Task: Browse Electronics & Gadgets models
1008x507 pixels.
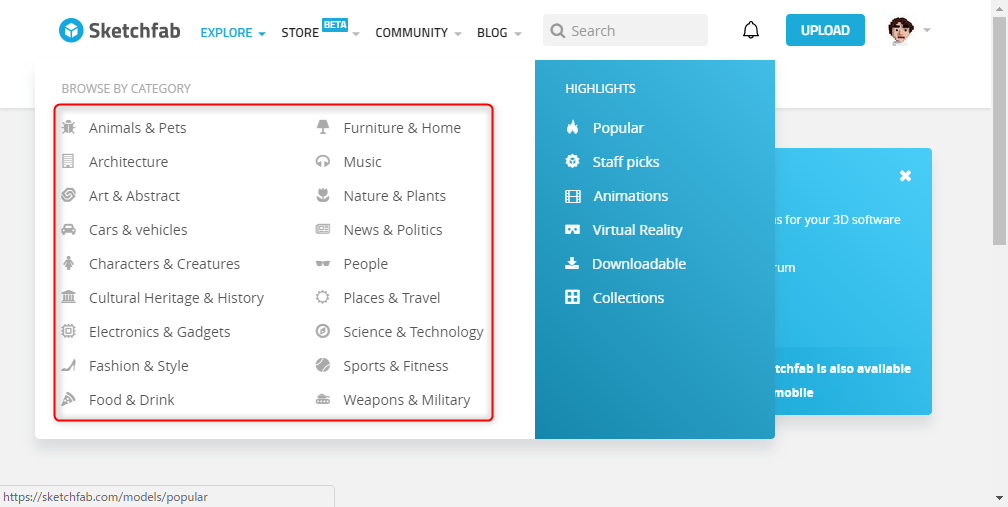Action: pyautogui.click(x=159, y=332)
